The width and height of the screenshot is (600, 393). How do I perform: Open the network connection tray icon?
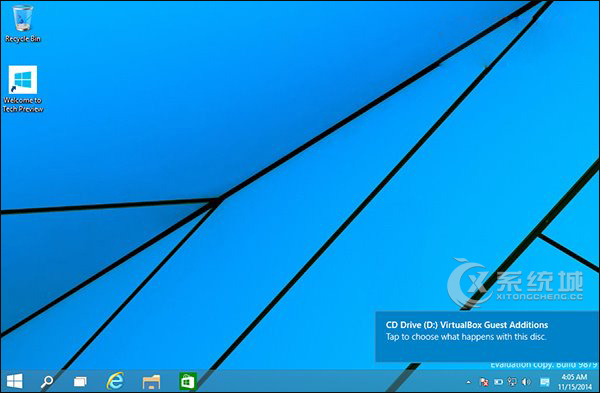click(x=512, y=382)
